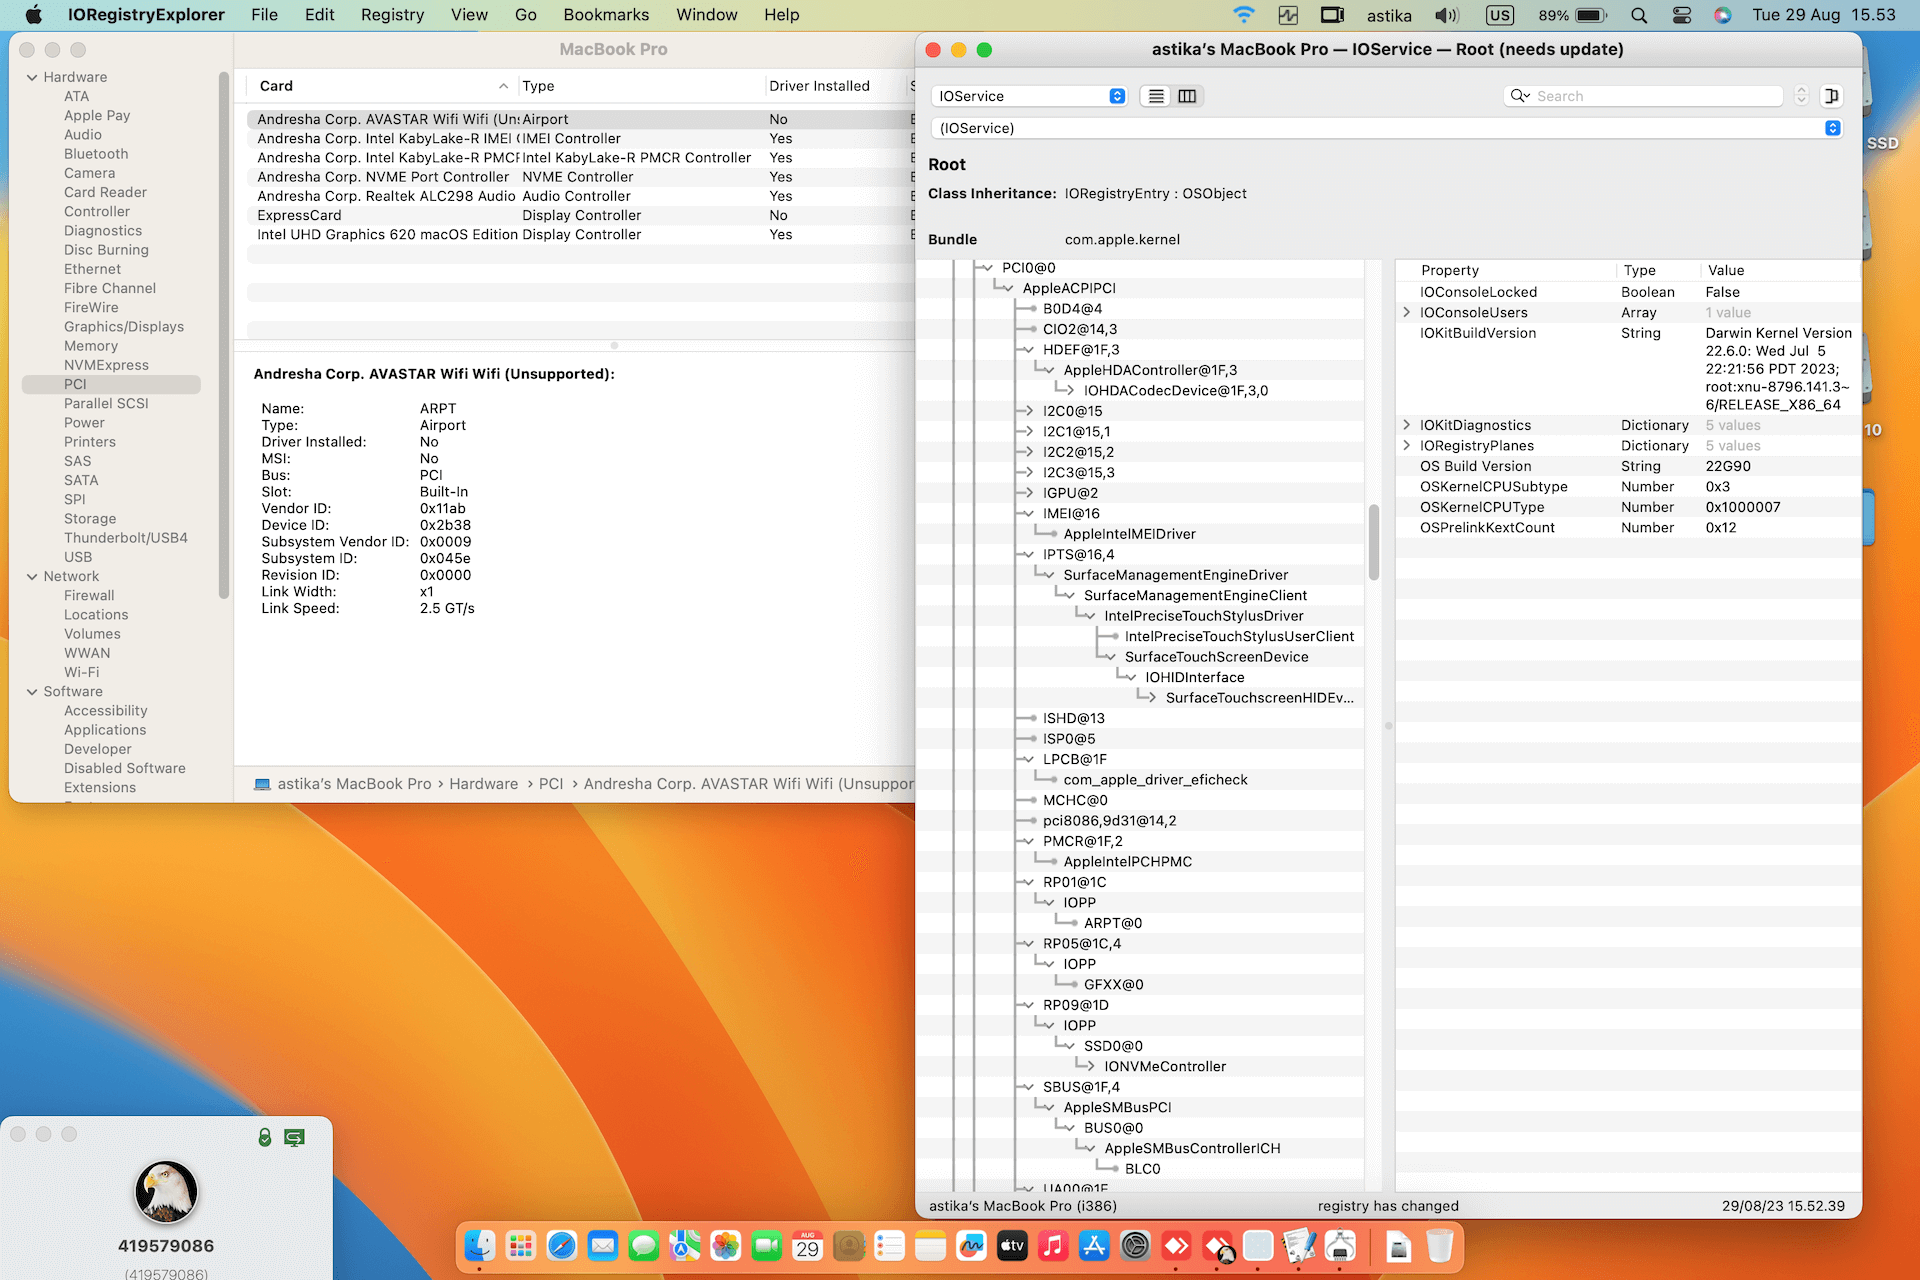1920x1280 pixels.
Task: Open the Bookmarks menu
Action: [606, 15]
